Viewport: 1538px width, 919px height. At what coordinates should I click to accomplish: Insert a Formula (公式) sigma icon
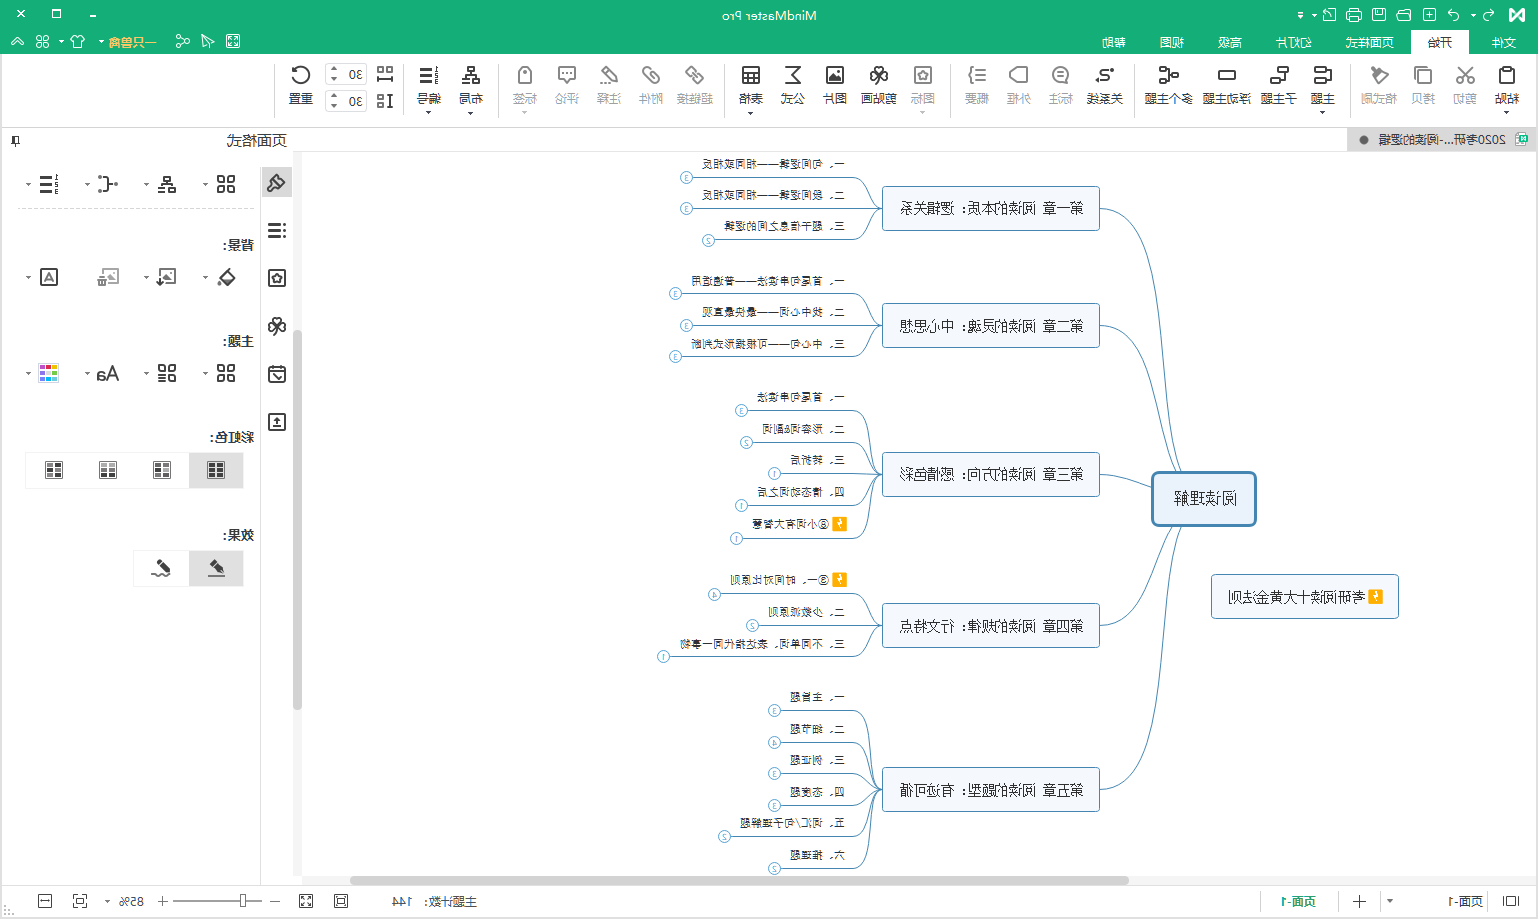tap(793, 76)
